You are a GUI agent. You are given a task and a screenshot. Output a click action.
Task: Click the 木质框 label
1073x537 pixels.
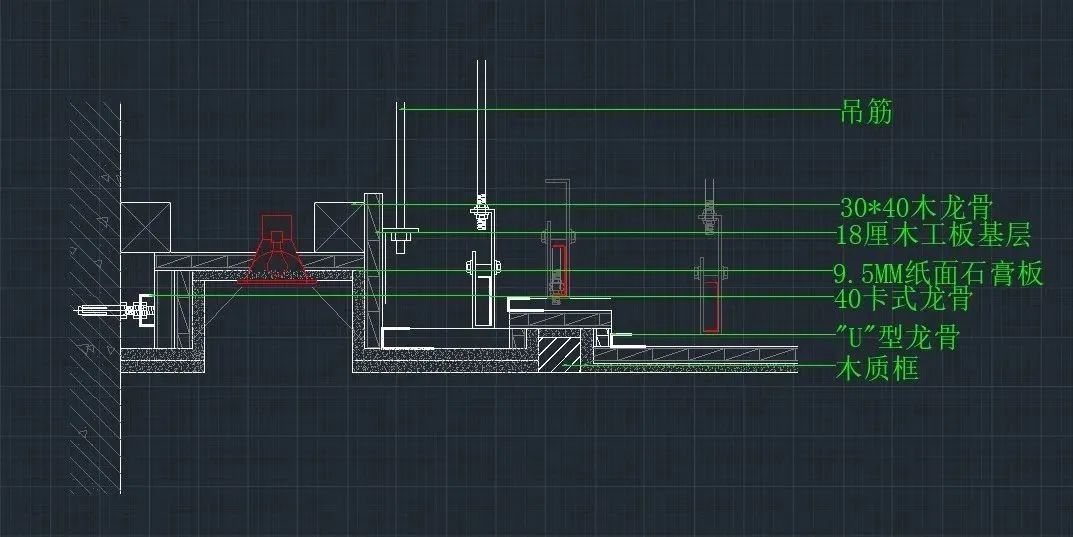(877, 368)
